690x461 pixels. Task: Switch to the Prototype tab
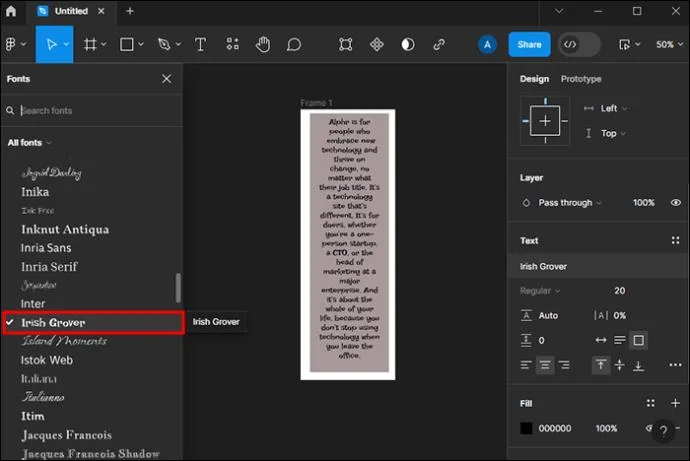pos(581,79)
